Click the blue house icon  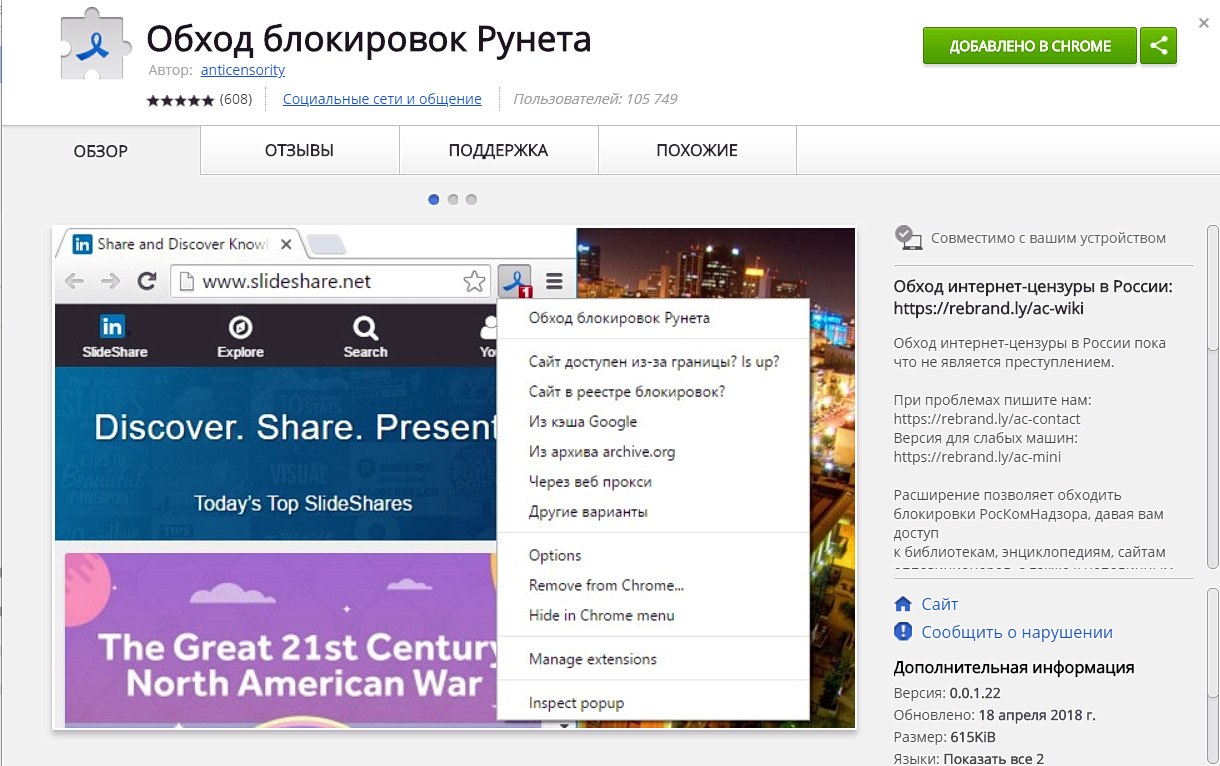(x=903, y=604)
